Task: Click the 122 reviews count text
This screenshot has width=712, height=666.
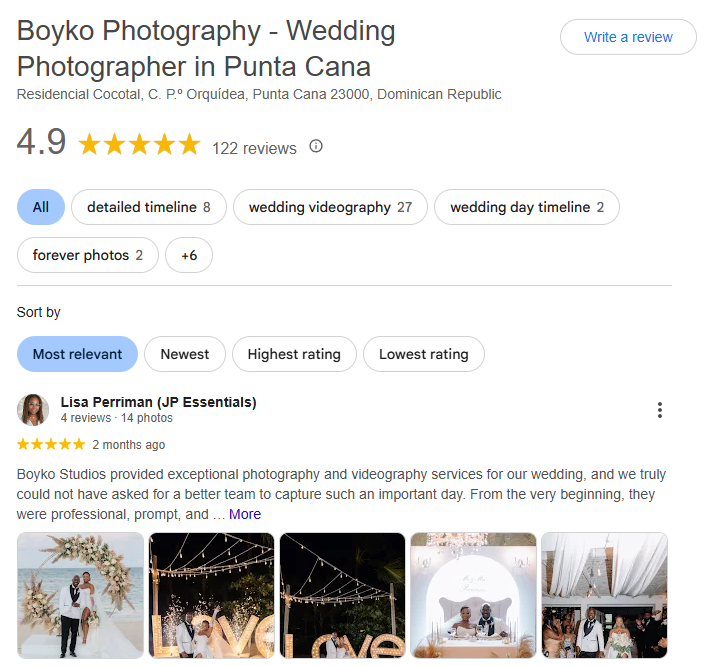Action: coord(254,148)
